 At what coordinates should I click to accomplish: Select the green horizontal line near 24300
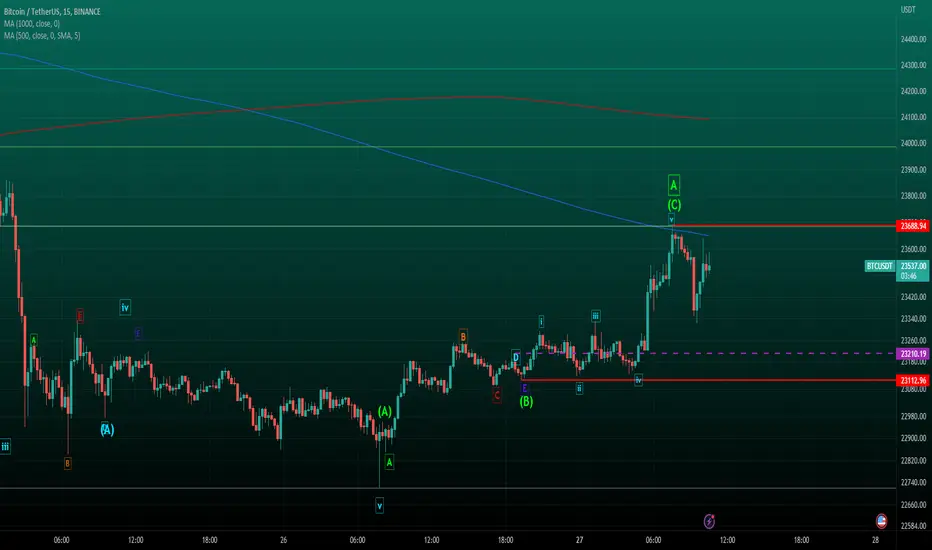pos(448,69)
